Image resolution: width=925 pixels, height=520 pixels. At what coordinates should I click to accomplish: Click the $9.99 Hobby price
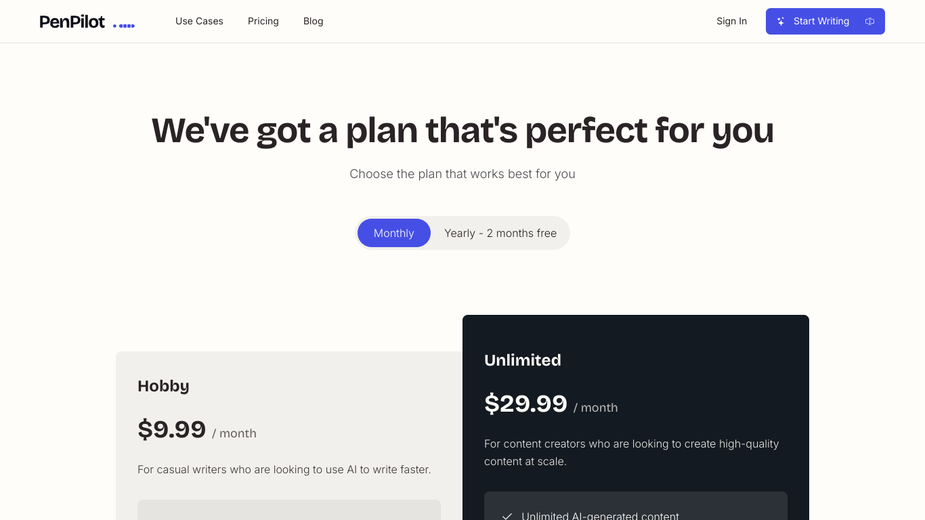tap(172, 430)
